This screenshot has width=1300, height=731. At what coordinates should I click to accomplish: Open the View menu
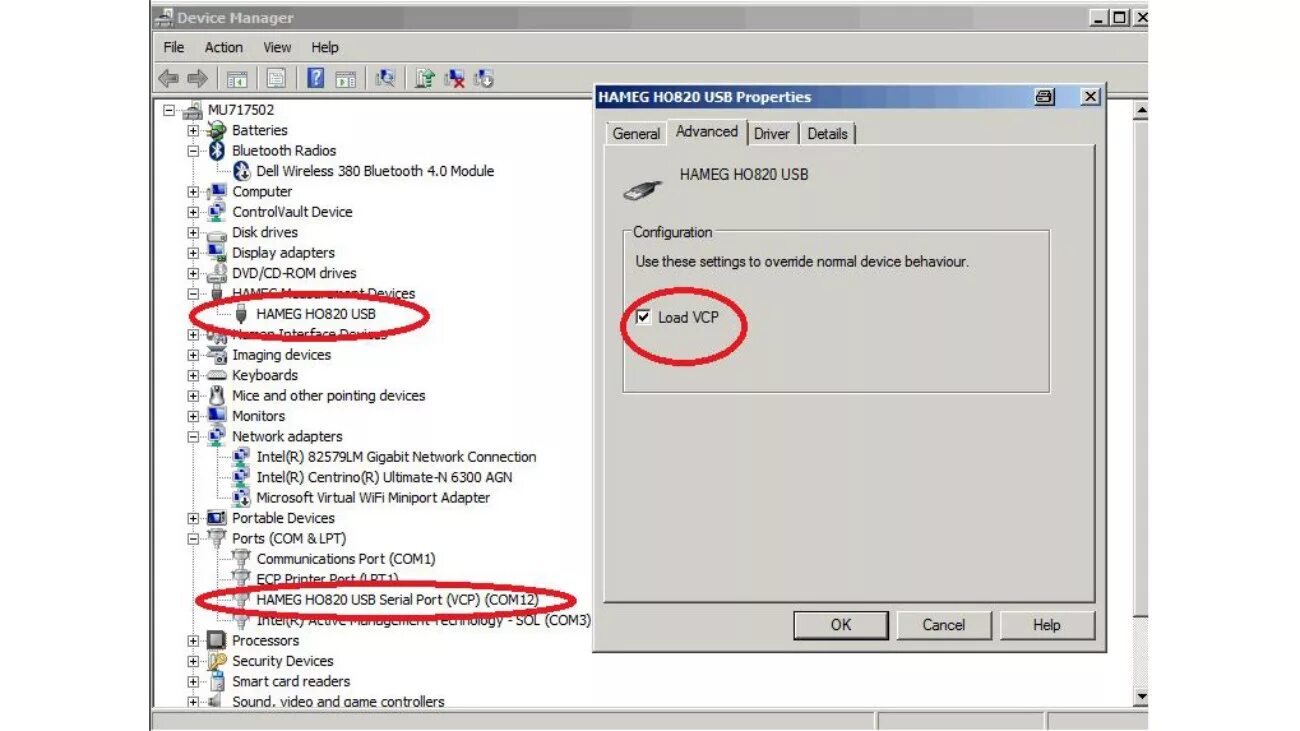coord(277,47)
